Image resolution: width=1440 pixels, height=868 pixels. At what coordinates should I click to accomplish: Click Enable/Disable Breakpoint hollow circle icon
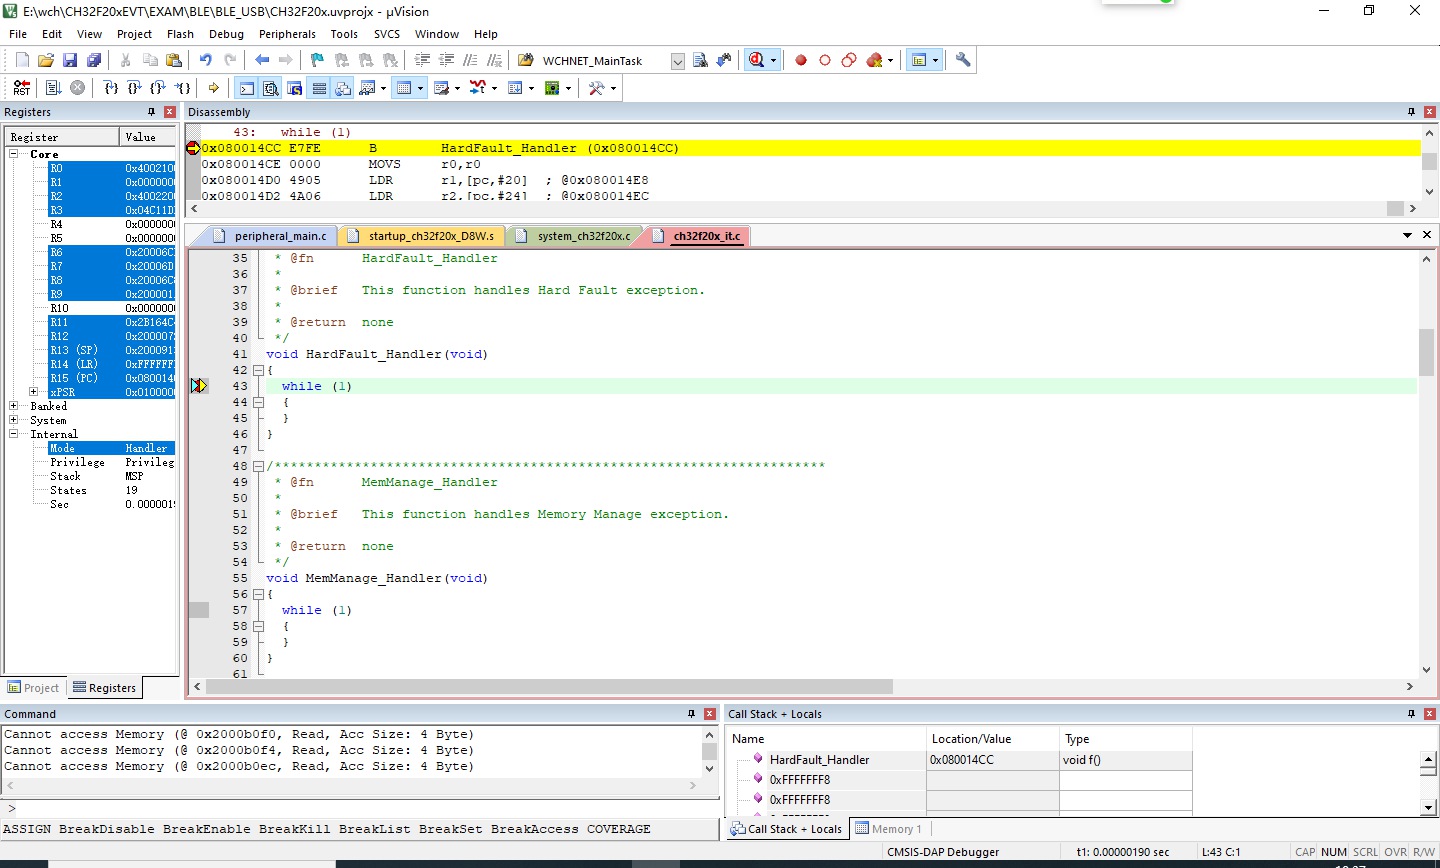click(825, 60)
